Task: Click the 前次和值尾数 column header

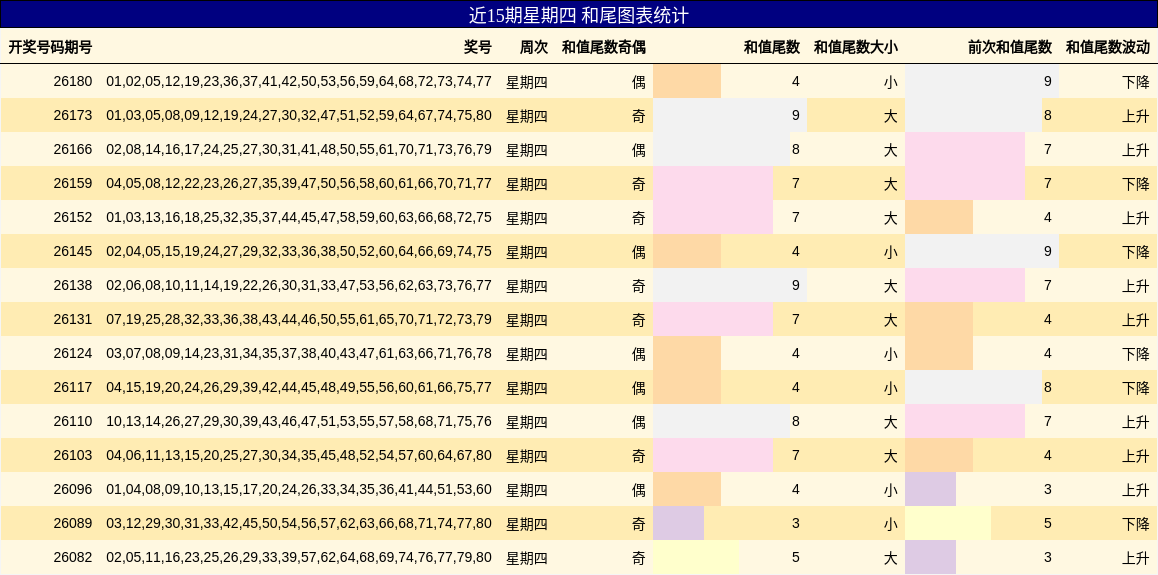Action: point(1010,48)
